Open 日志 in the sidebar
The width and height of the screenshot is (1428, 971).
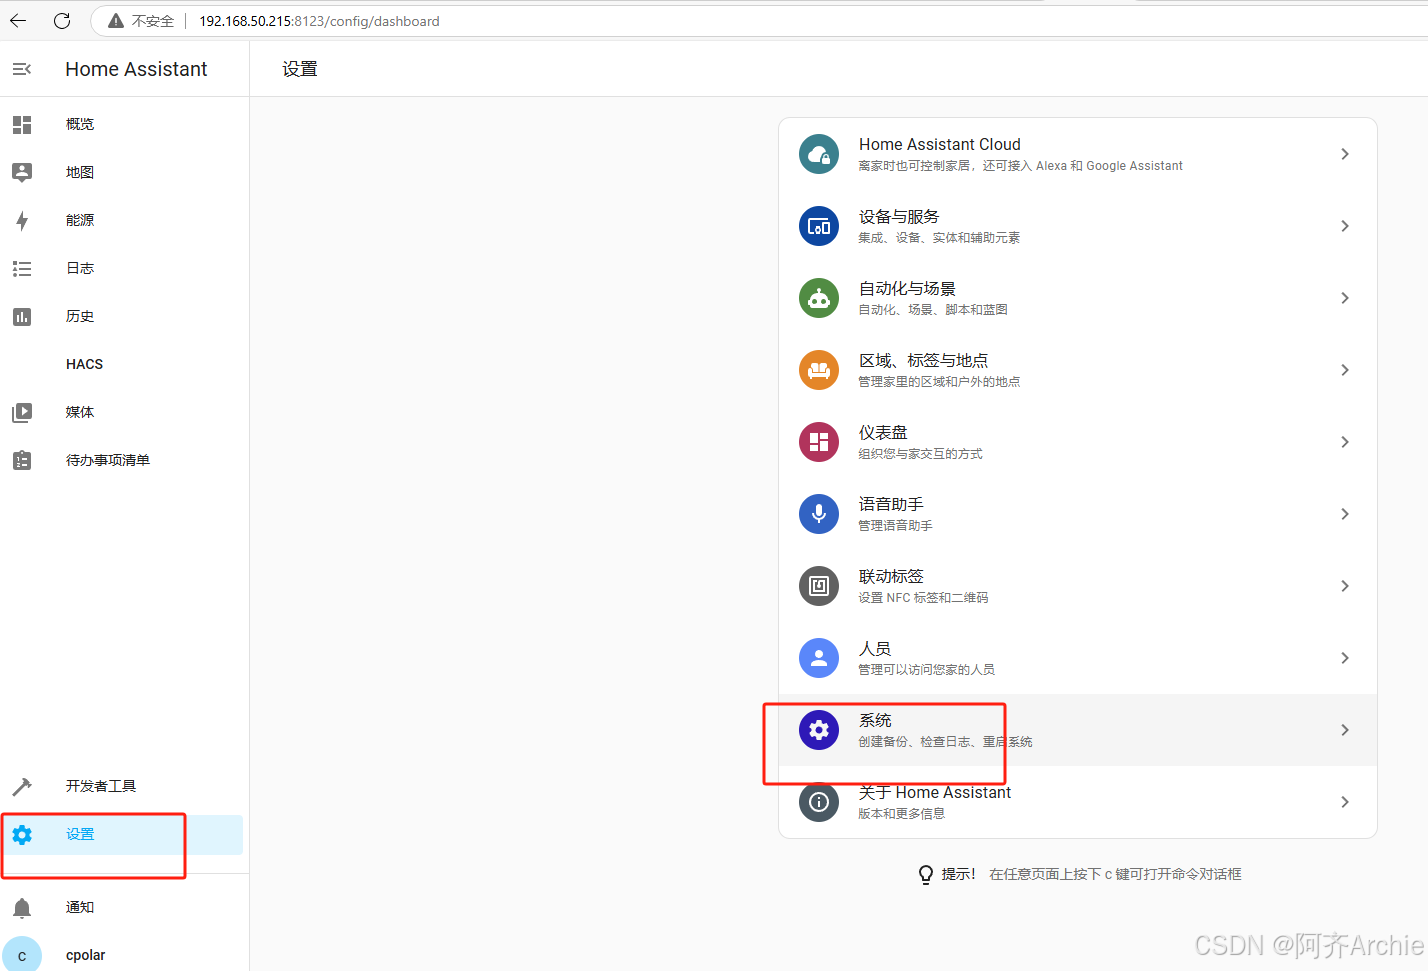click(x=124, y=268)
